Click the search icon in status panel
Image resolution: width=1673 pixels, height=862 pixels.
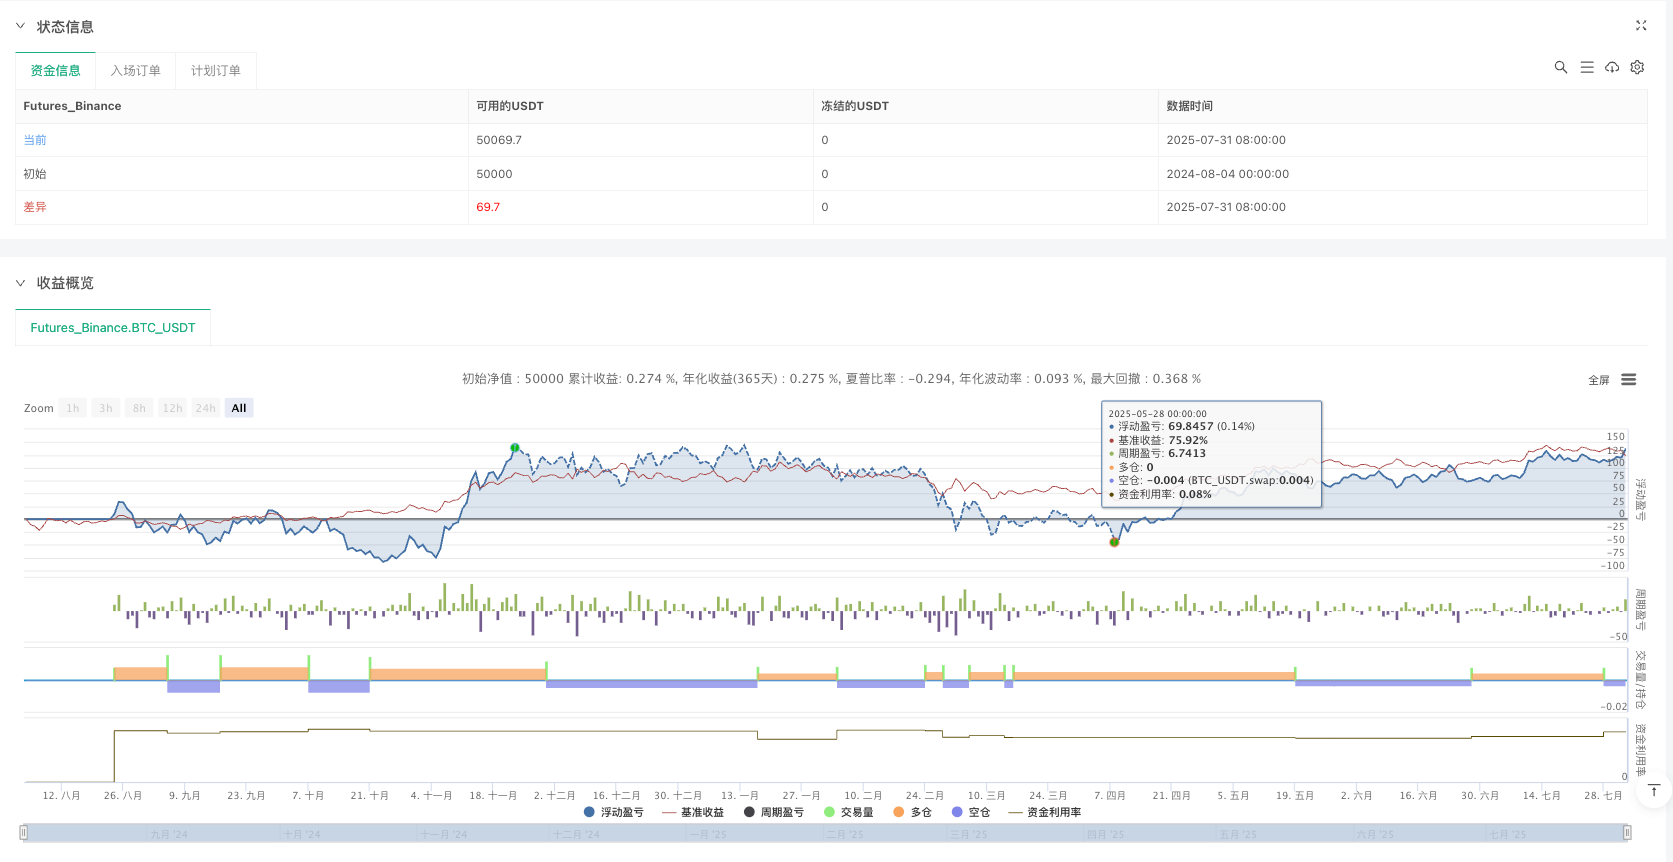[x=1560, y=67]
